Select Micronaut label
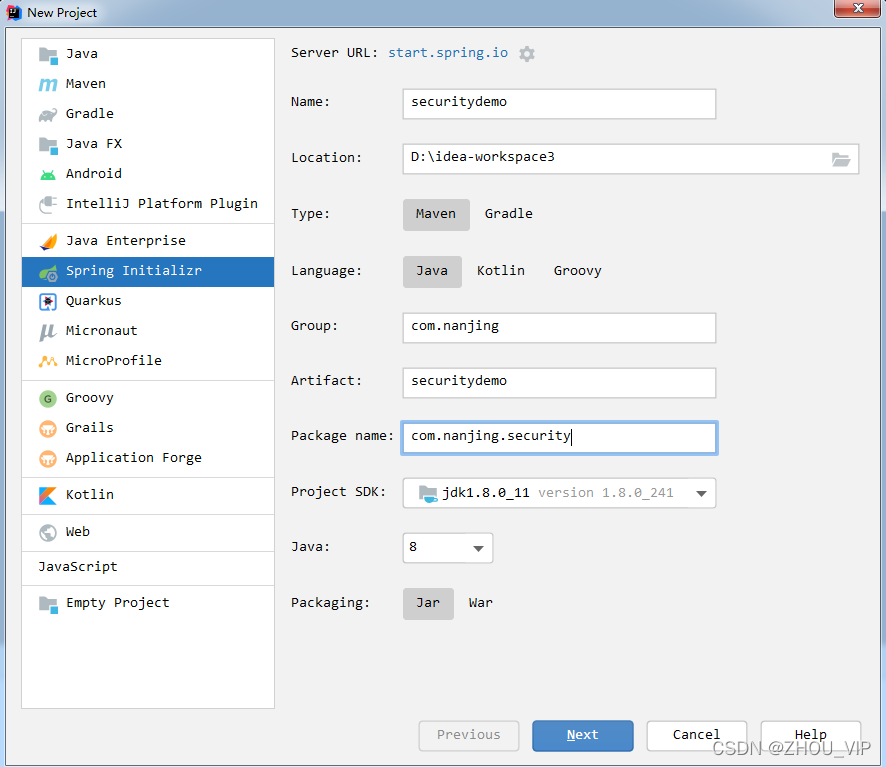The width and height of the screenshot is (886, 767). pos(101,331)
